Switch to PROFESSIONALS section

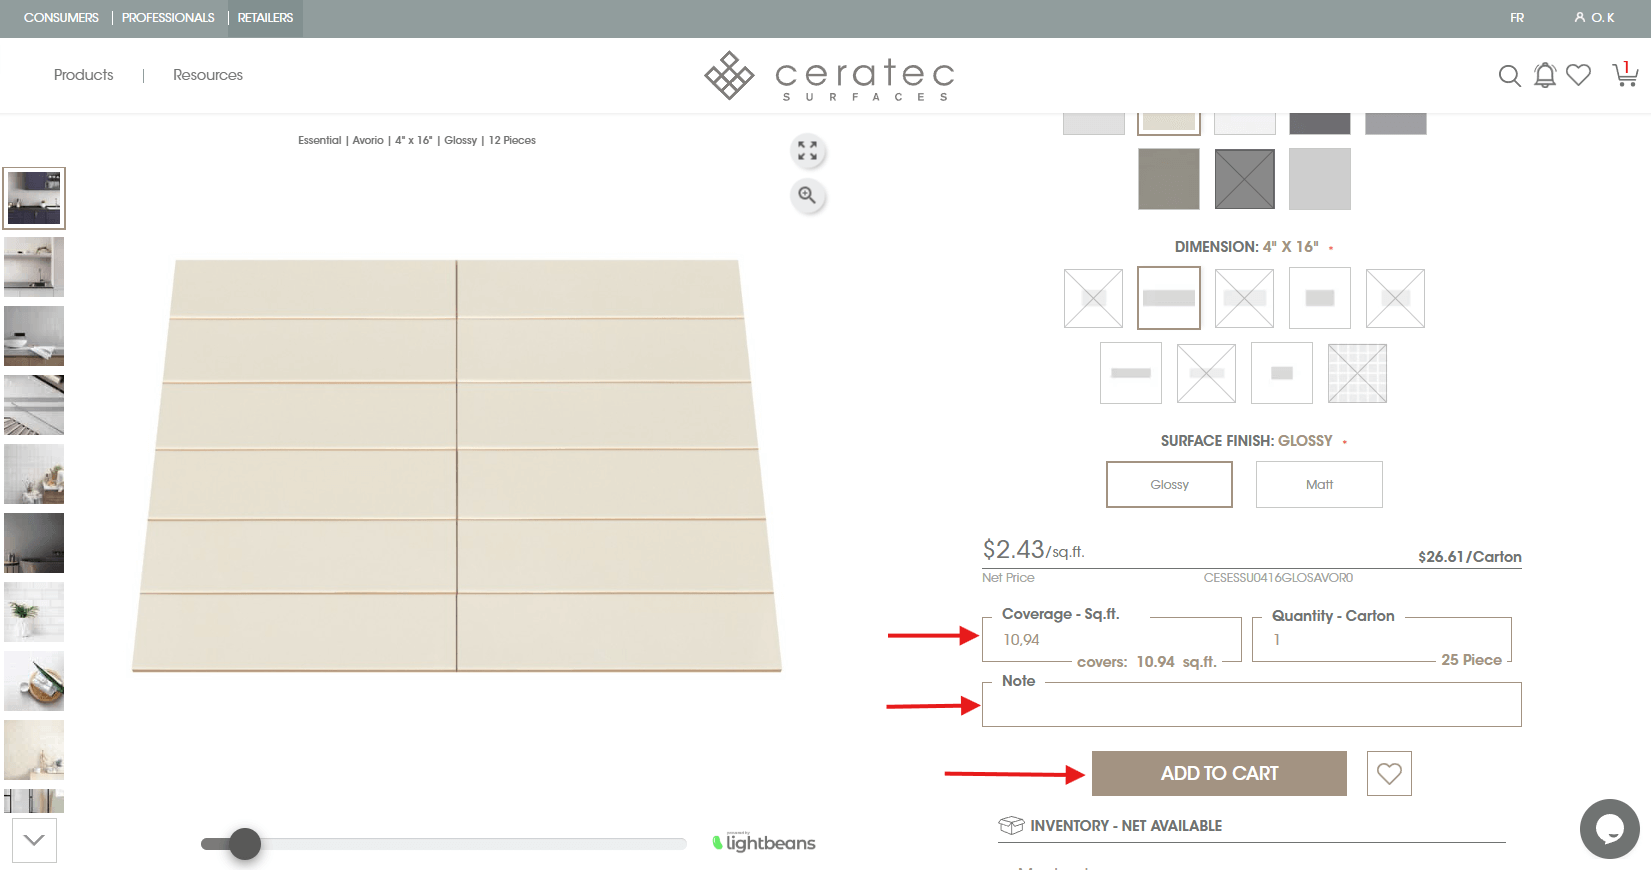168,18
